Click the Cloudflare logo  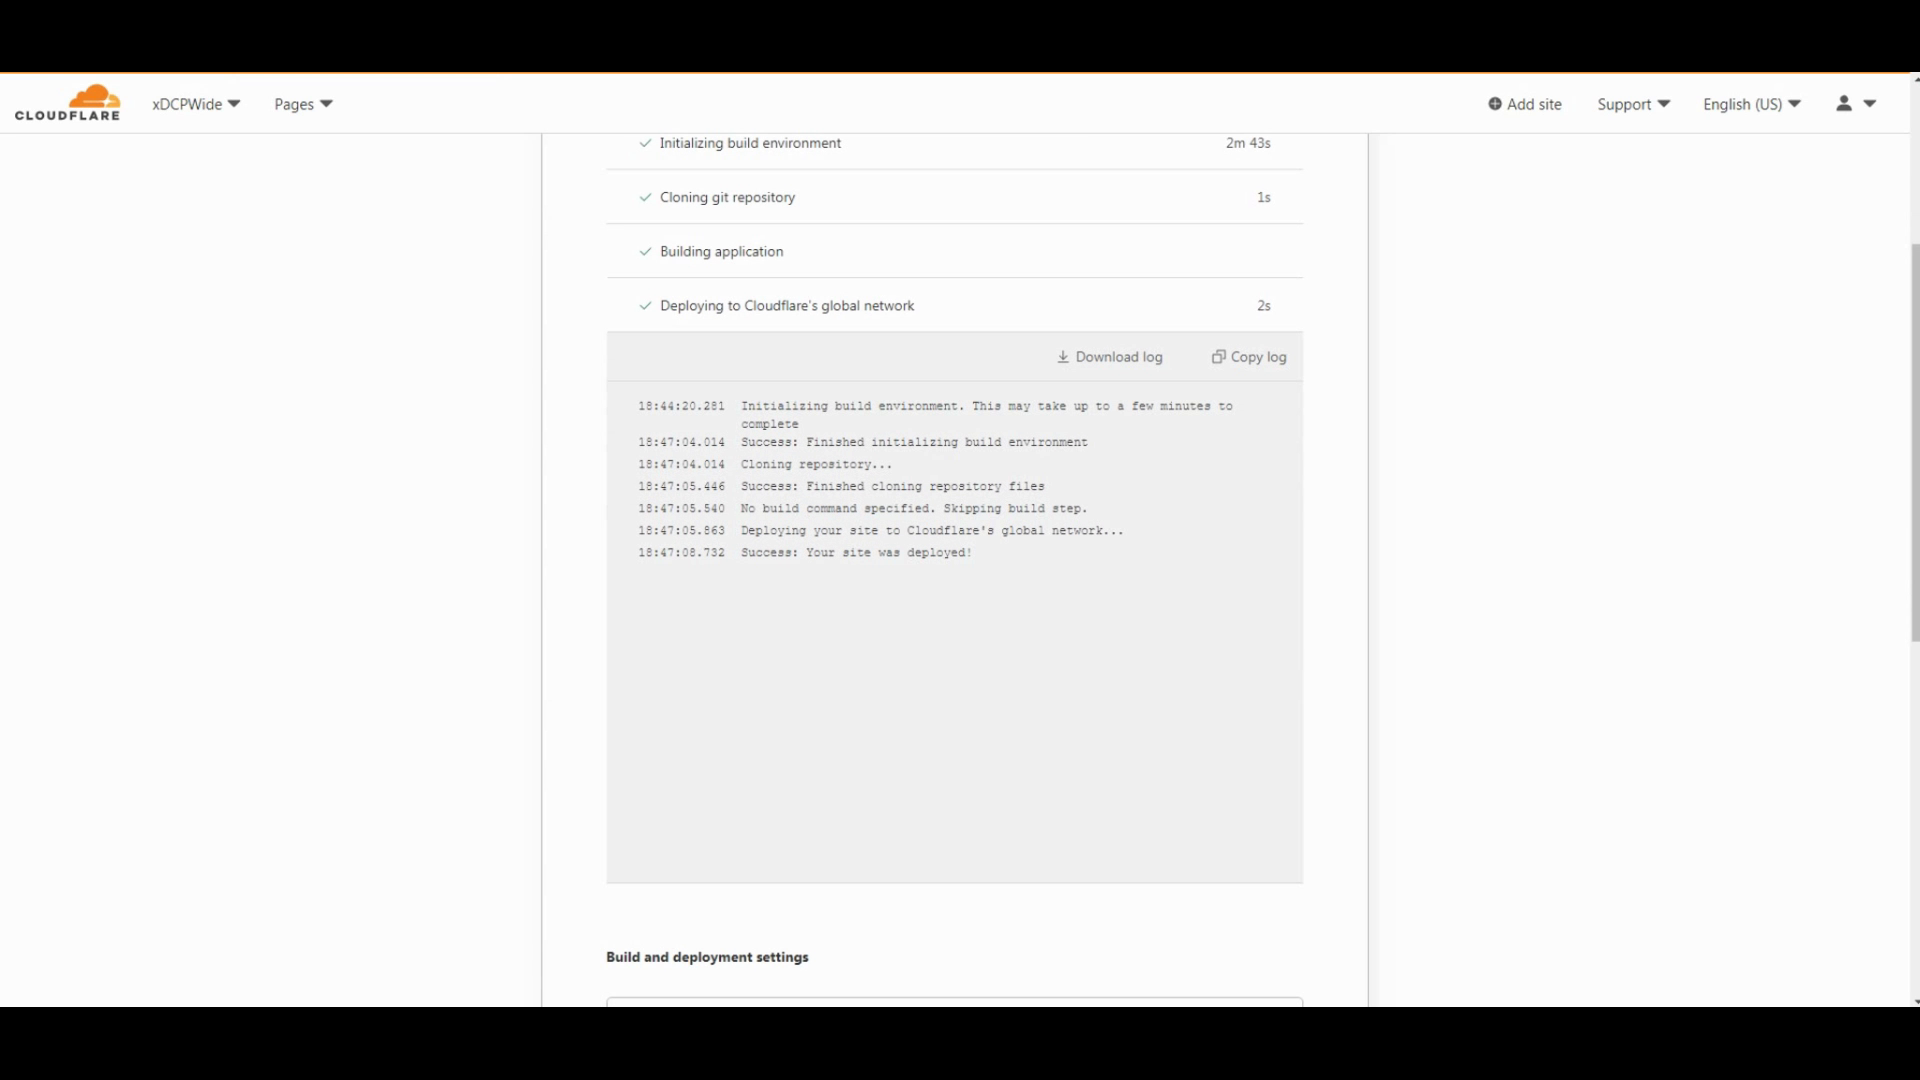pyautogui.click(x=67, y=103)
